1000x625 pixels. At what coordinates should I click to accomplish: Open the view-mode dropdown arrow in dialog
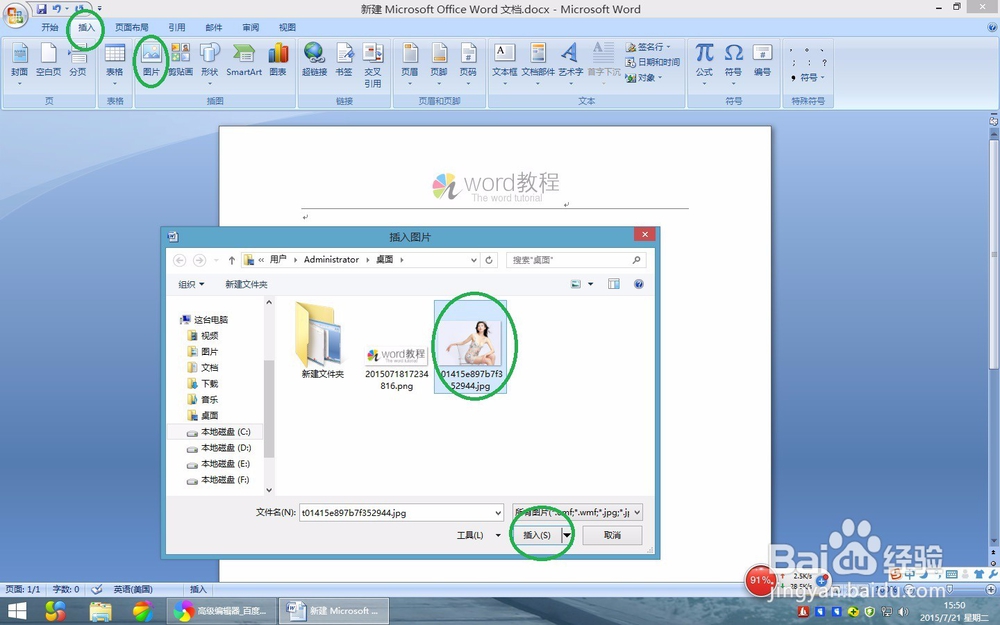click(591, 284)
